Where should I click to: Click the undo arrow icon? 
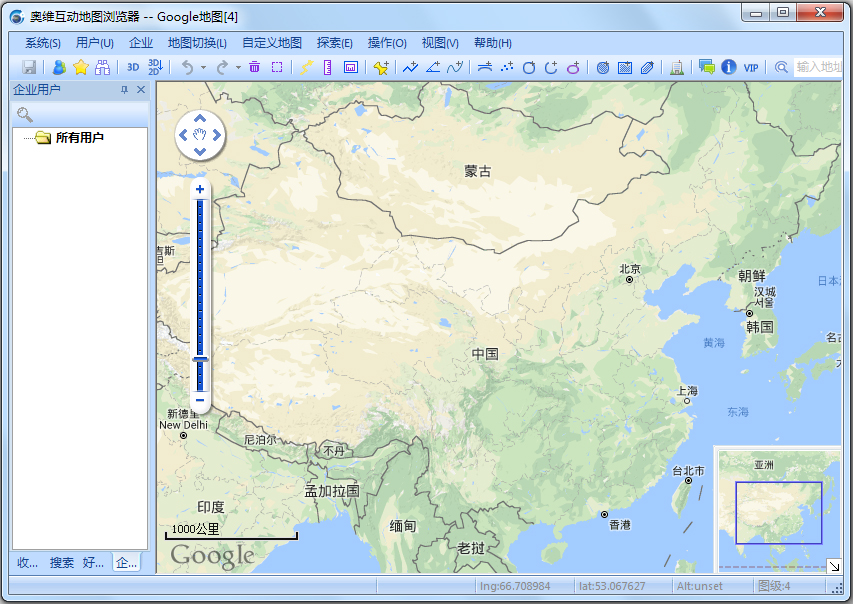pyautogui.click(x=187, y=67)
